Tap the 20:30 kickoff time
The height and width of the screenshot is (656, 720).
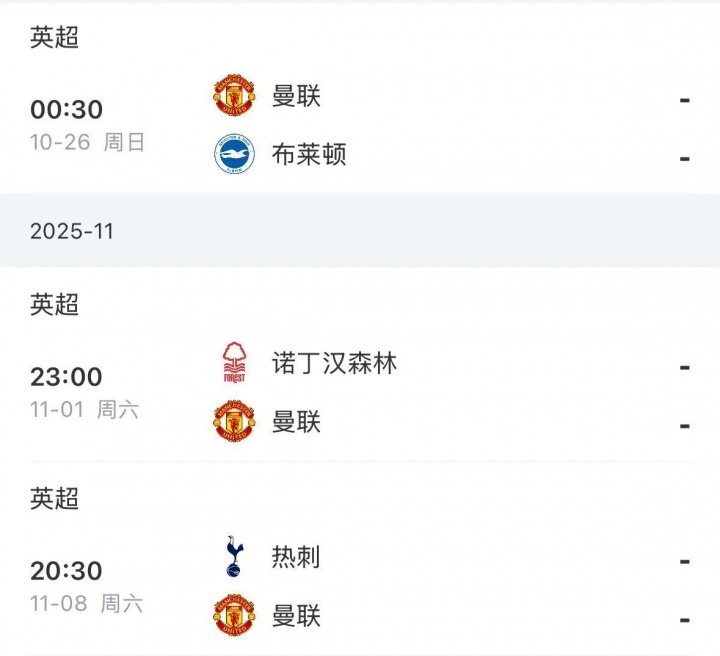(66, 571)
